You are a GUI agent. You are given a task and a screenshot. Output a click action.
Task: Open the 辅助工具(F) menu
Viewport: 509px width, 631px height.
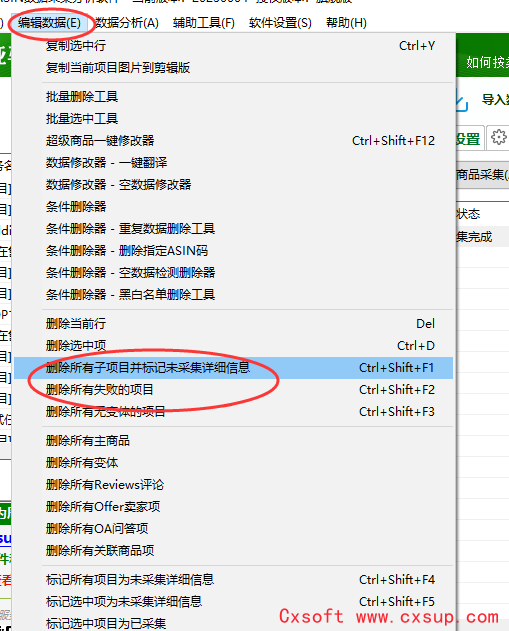coord(204,23)
